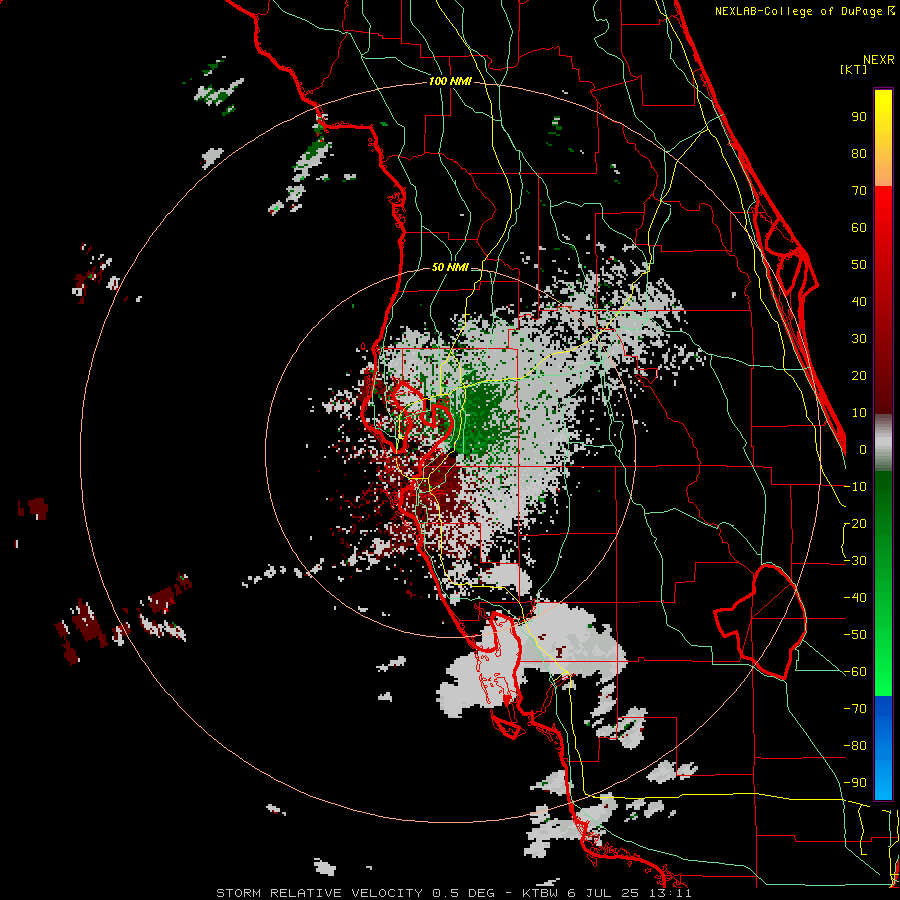Image resolution: width=900 pixels, height=900 pixels.
Task: Click the -70 value on the velocity scale
Action: click(x=855, y=708)
